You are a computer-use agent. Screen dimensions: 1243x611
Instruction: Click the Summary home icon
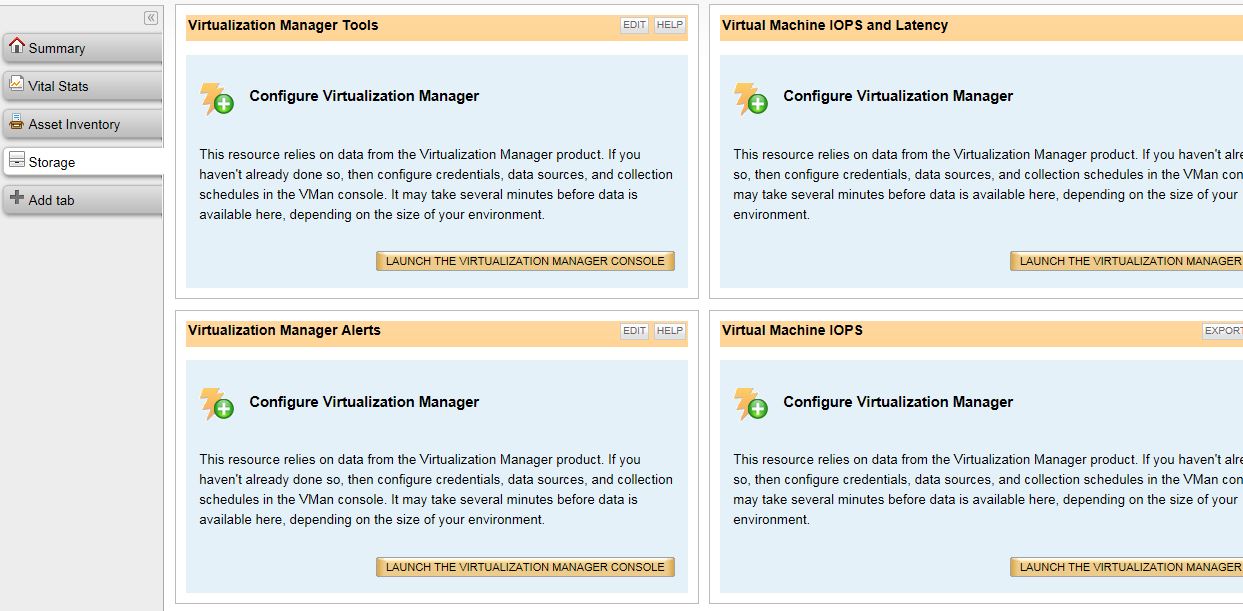tap(16, 46)
